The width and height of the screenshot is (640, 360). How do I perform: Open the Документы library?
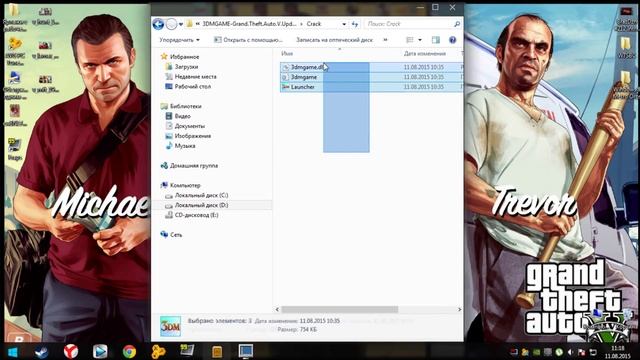185,126
